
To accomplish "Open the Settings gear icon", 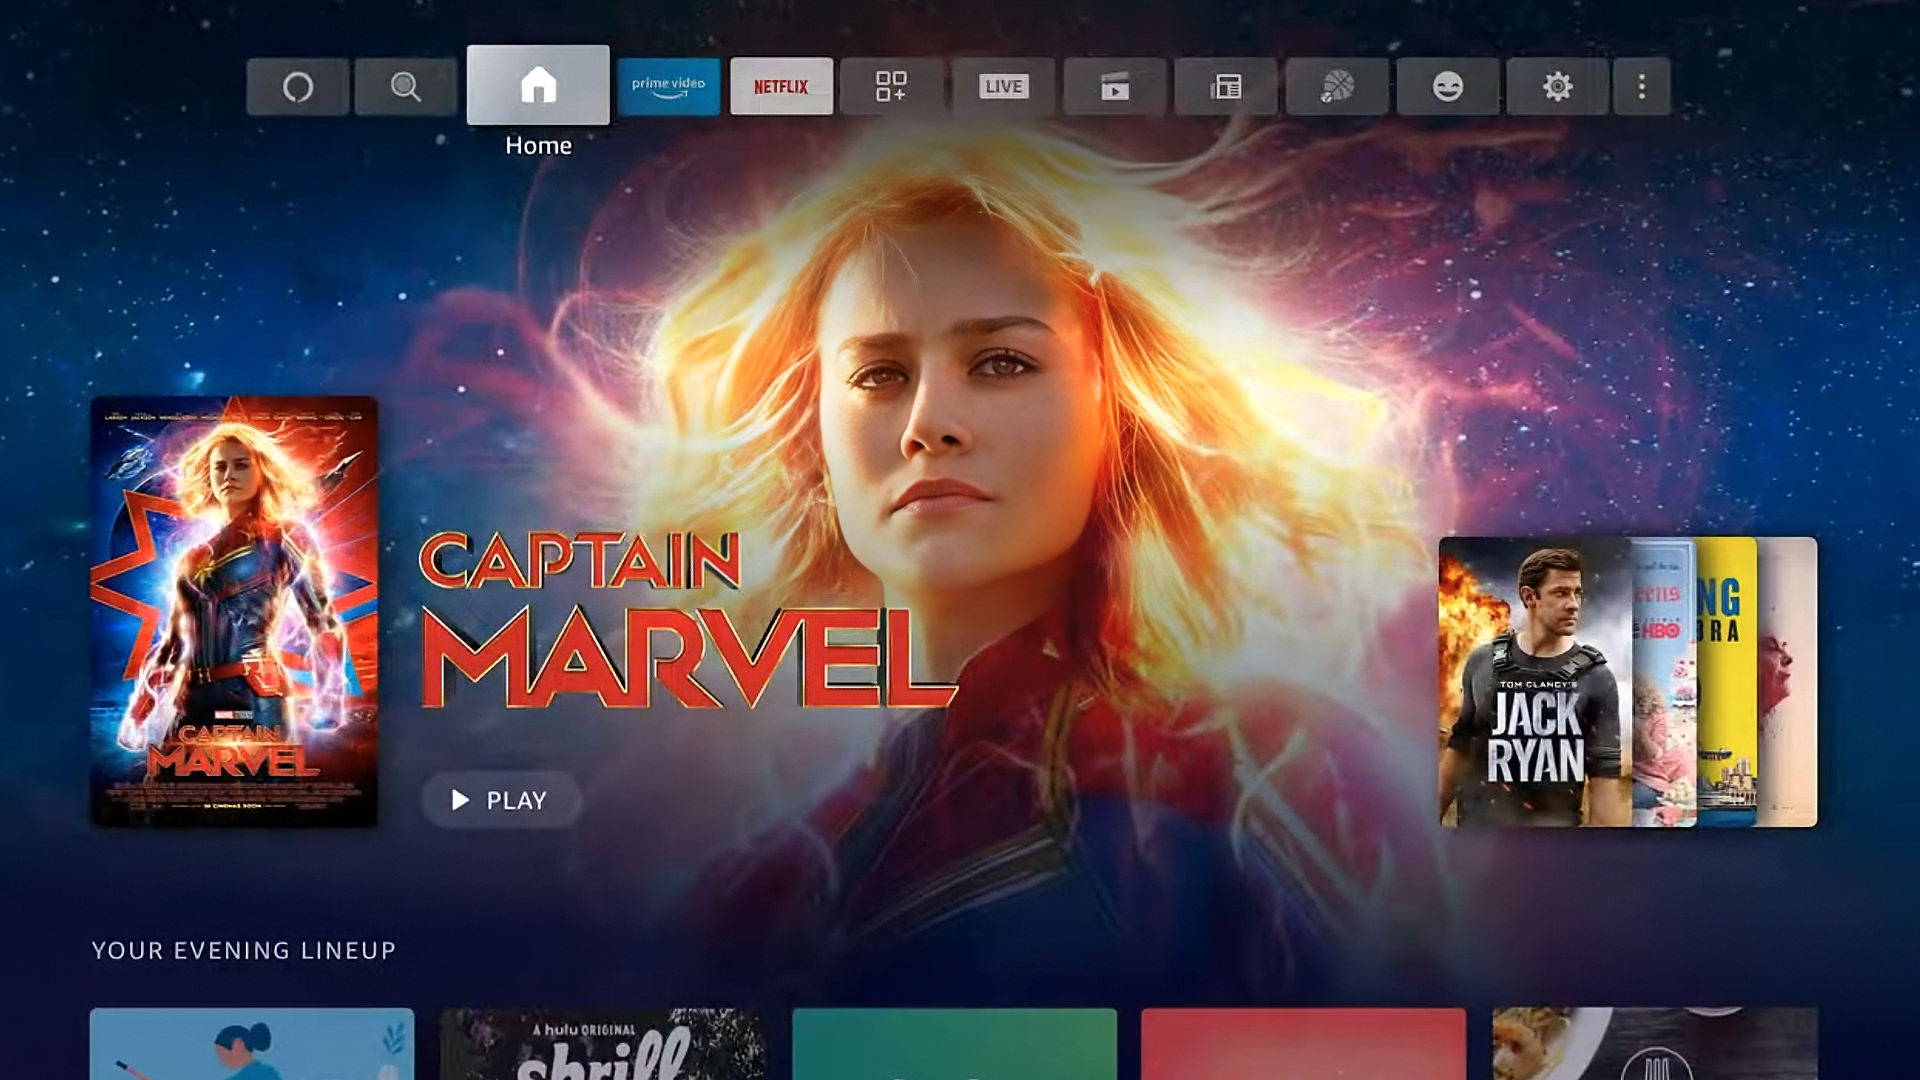I will tap(1558, 87).
